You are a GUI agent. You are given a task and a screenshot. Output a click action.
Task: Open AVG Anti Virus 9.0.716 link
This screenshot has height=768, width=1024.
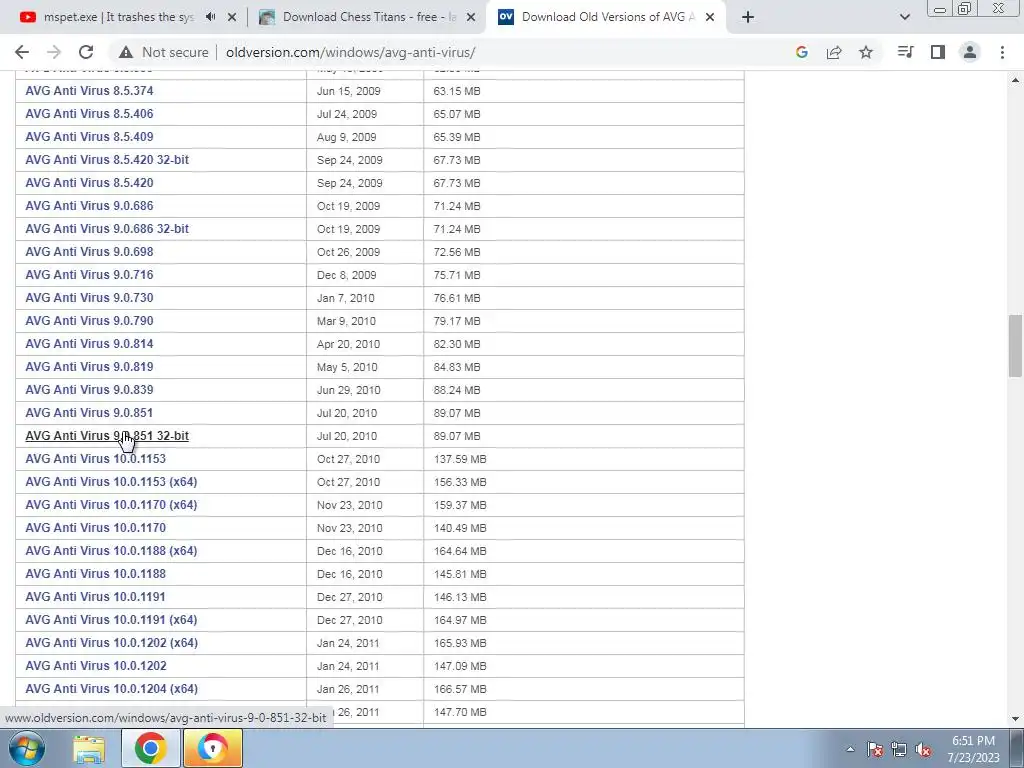pyautogui.click(x=89, y=274)
